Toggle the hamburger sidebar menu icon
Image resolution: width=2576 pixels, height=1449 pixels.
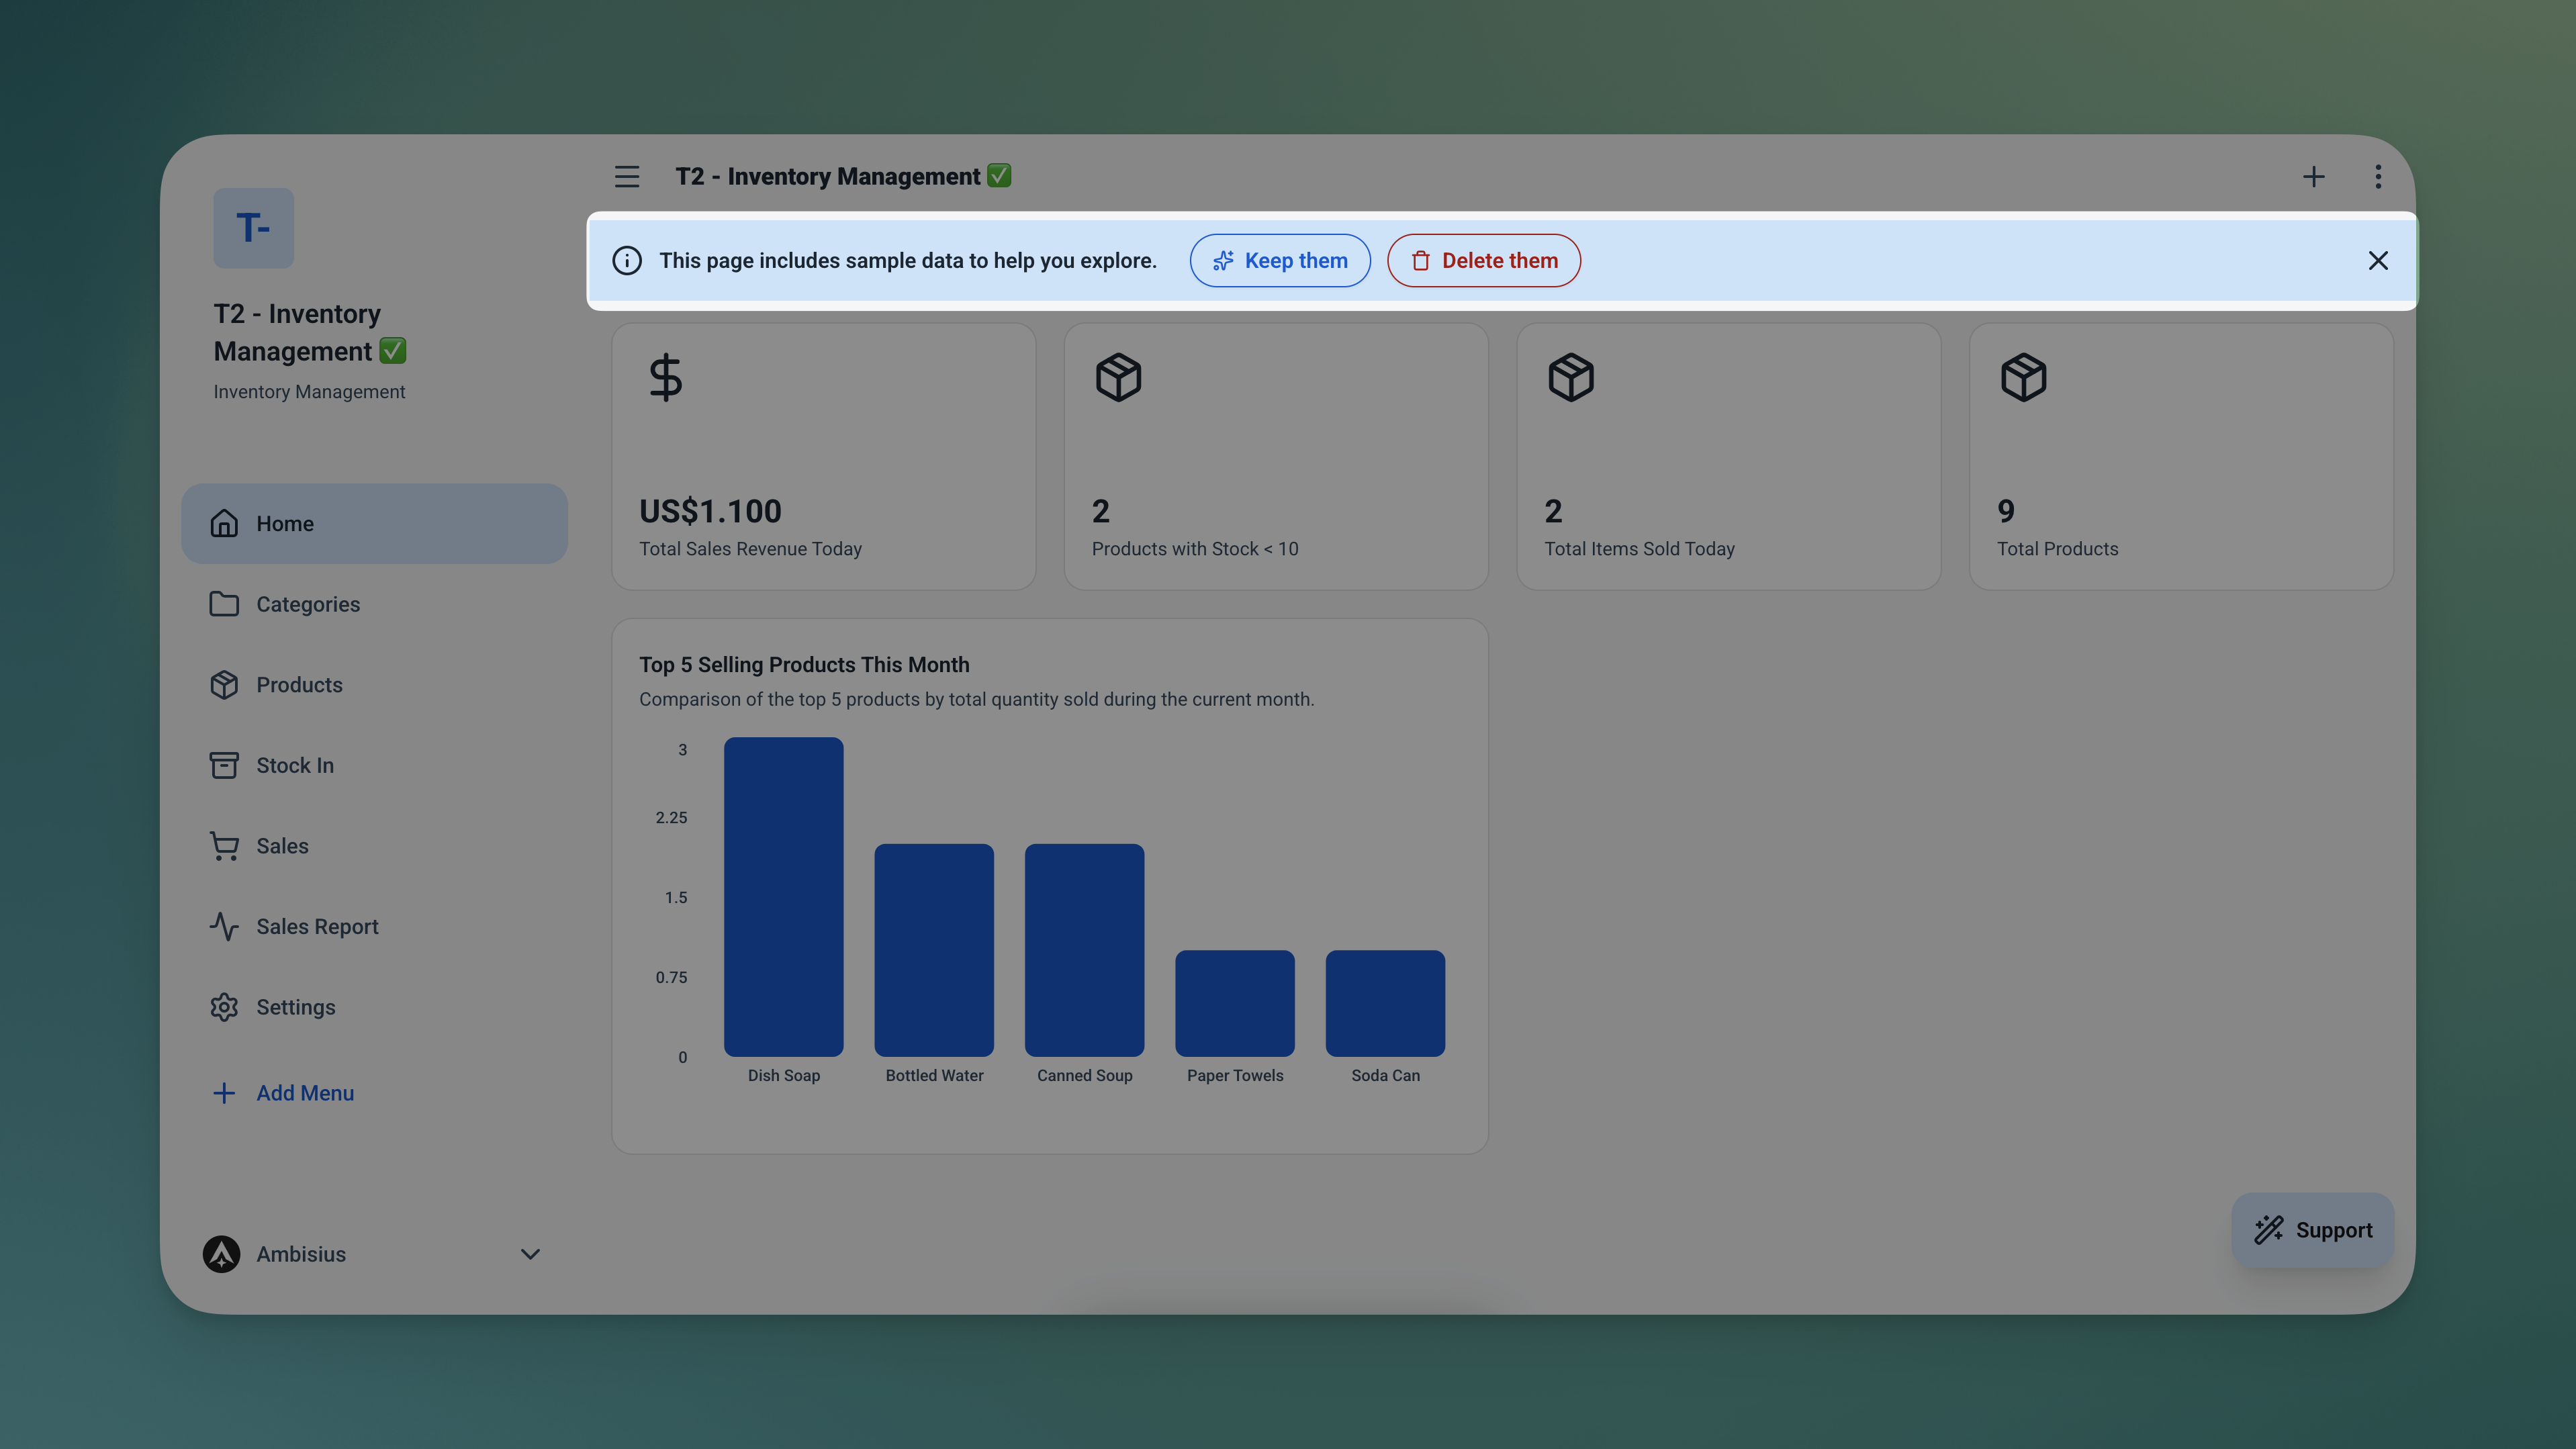point(627,177)
